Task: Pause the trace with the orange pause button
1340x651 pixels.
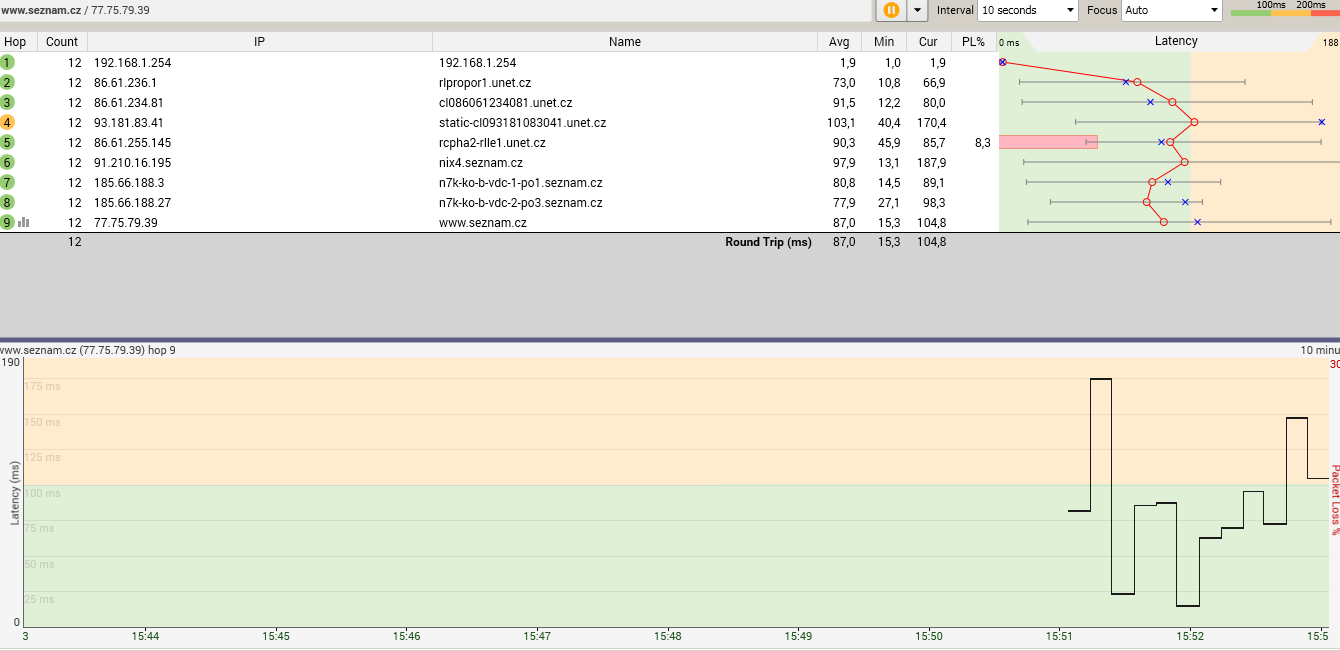Action: (890, 10)
